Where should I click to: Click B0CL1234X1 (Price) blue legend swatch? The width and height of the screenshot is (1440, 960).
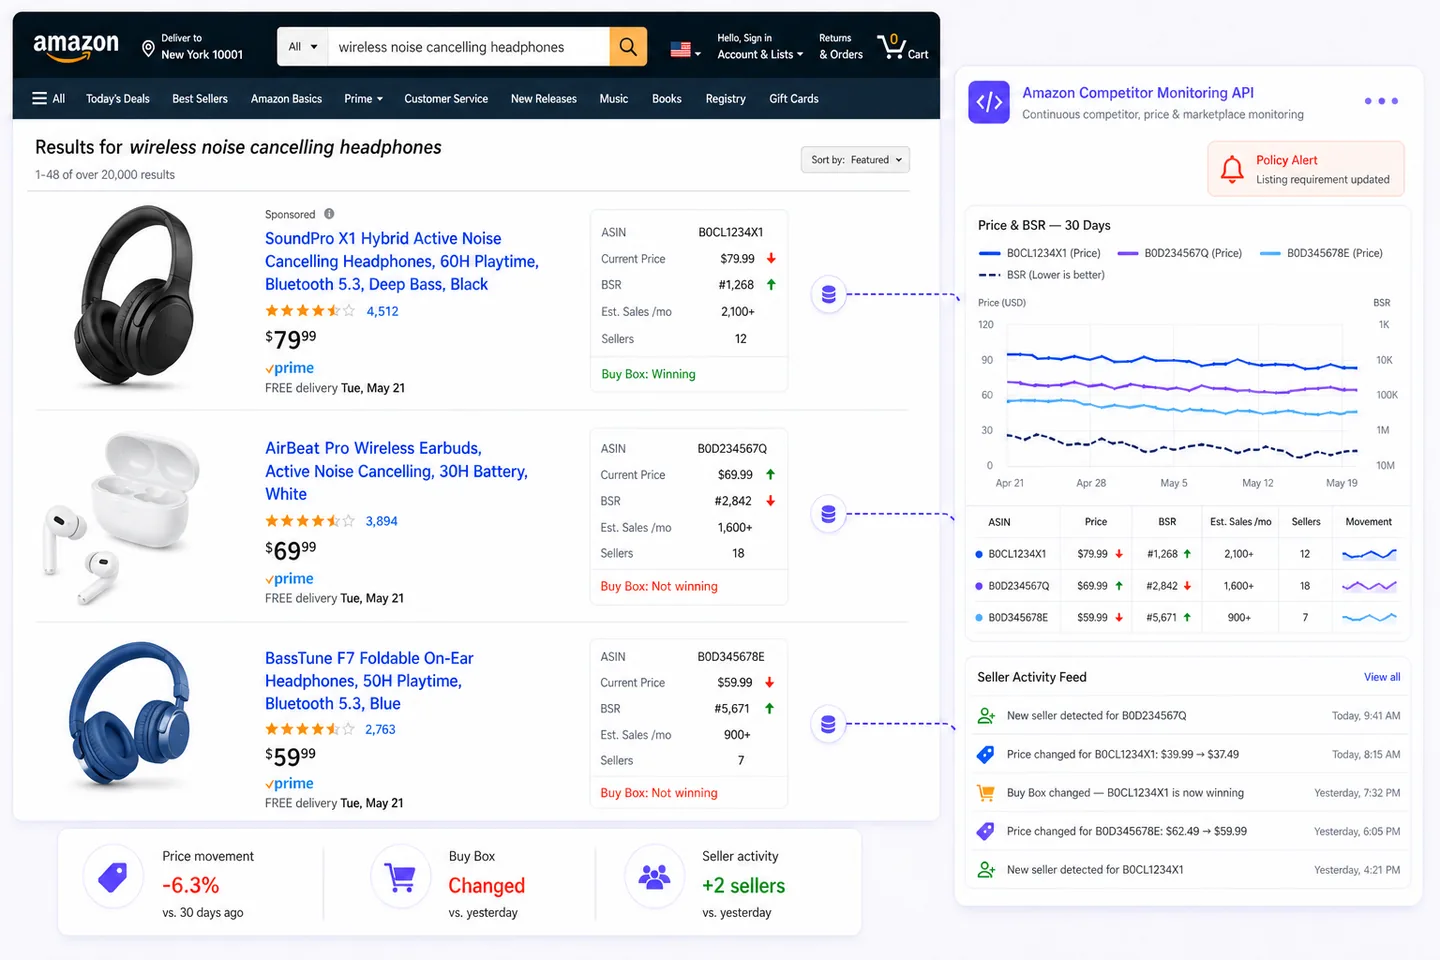[989, 254]
